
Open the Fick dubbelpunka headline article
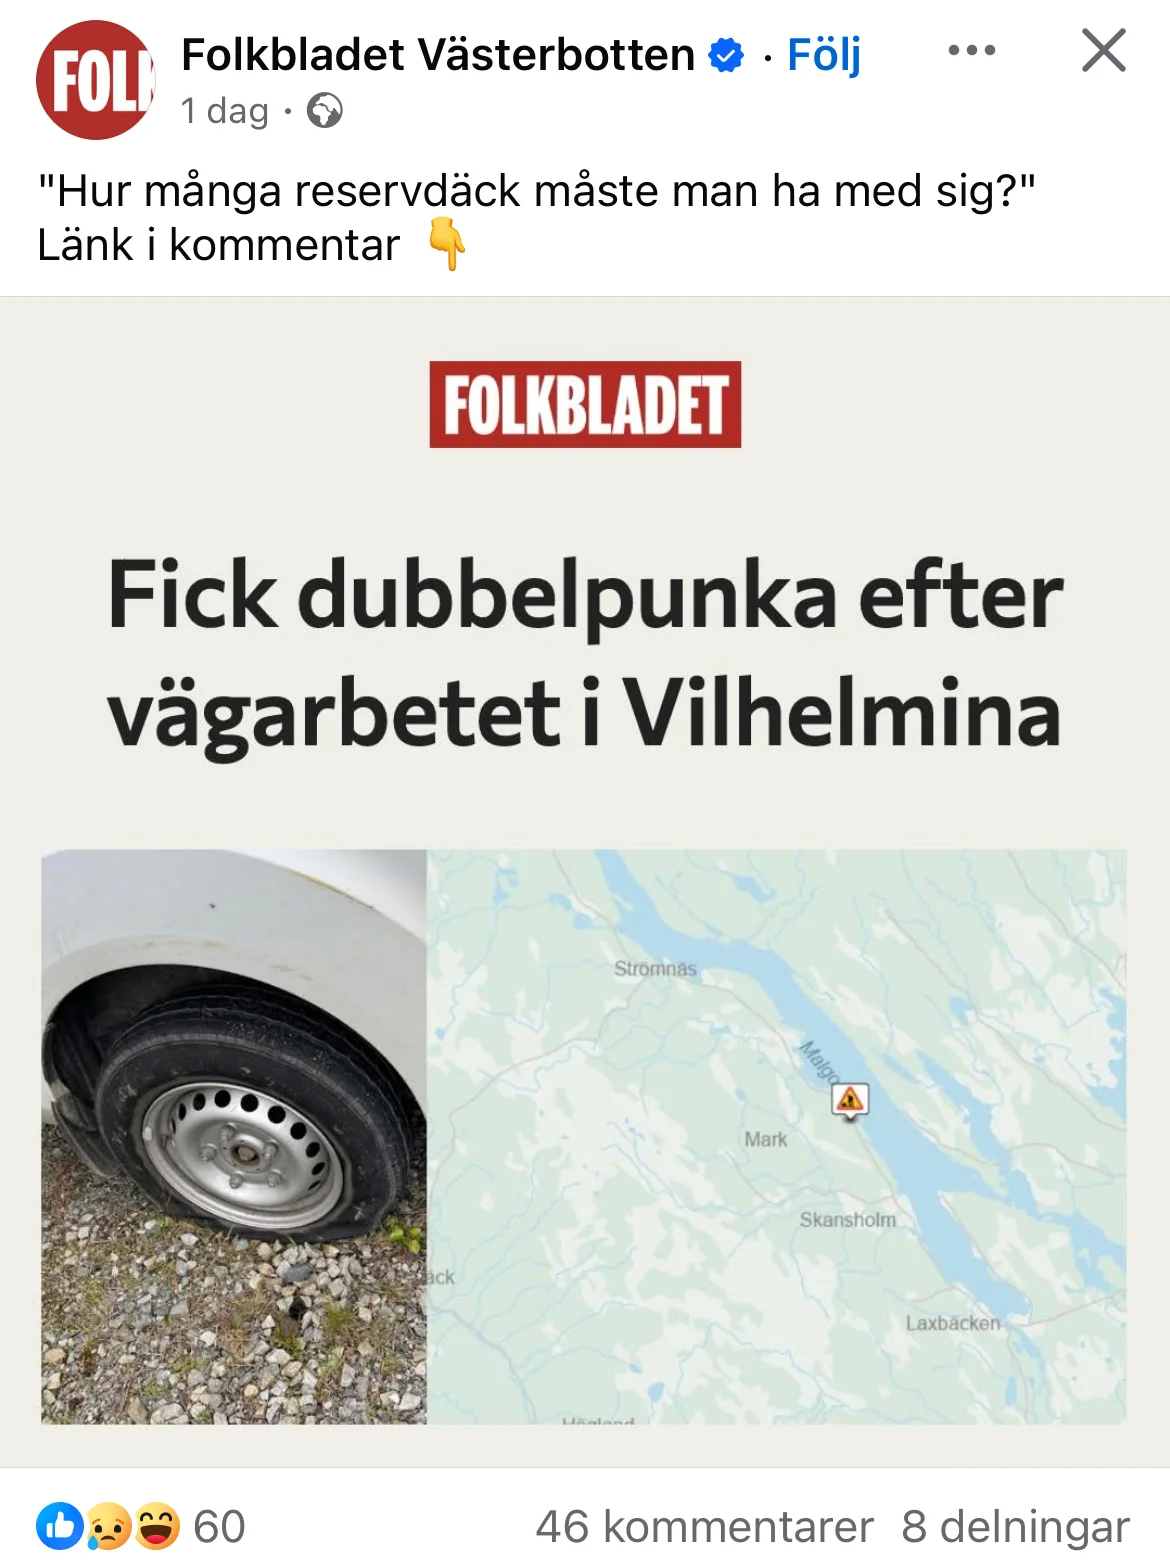(x=585, y=654)
